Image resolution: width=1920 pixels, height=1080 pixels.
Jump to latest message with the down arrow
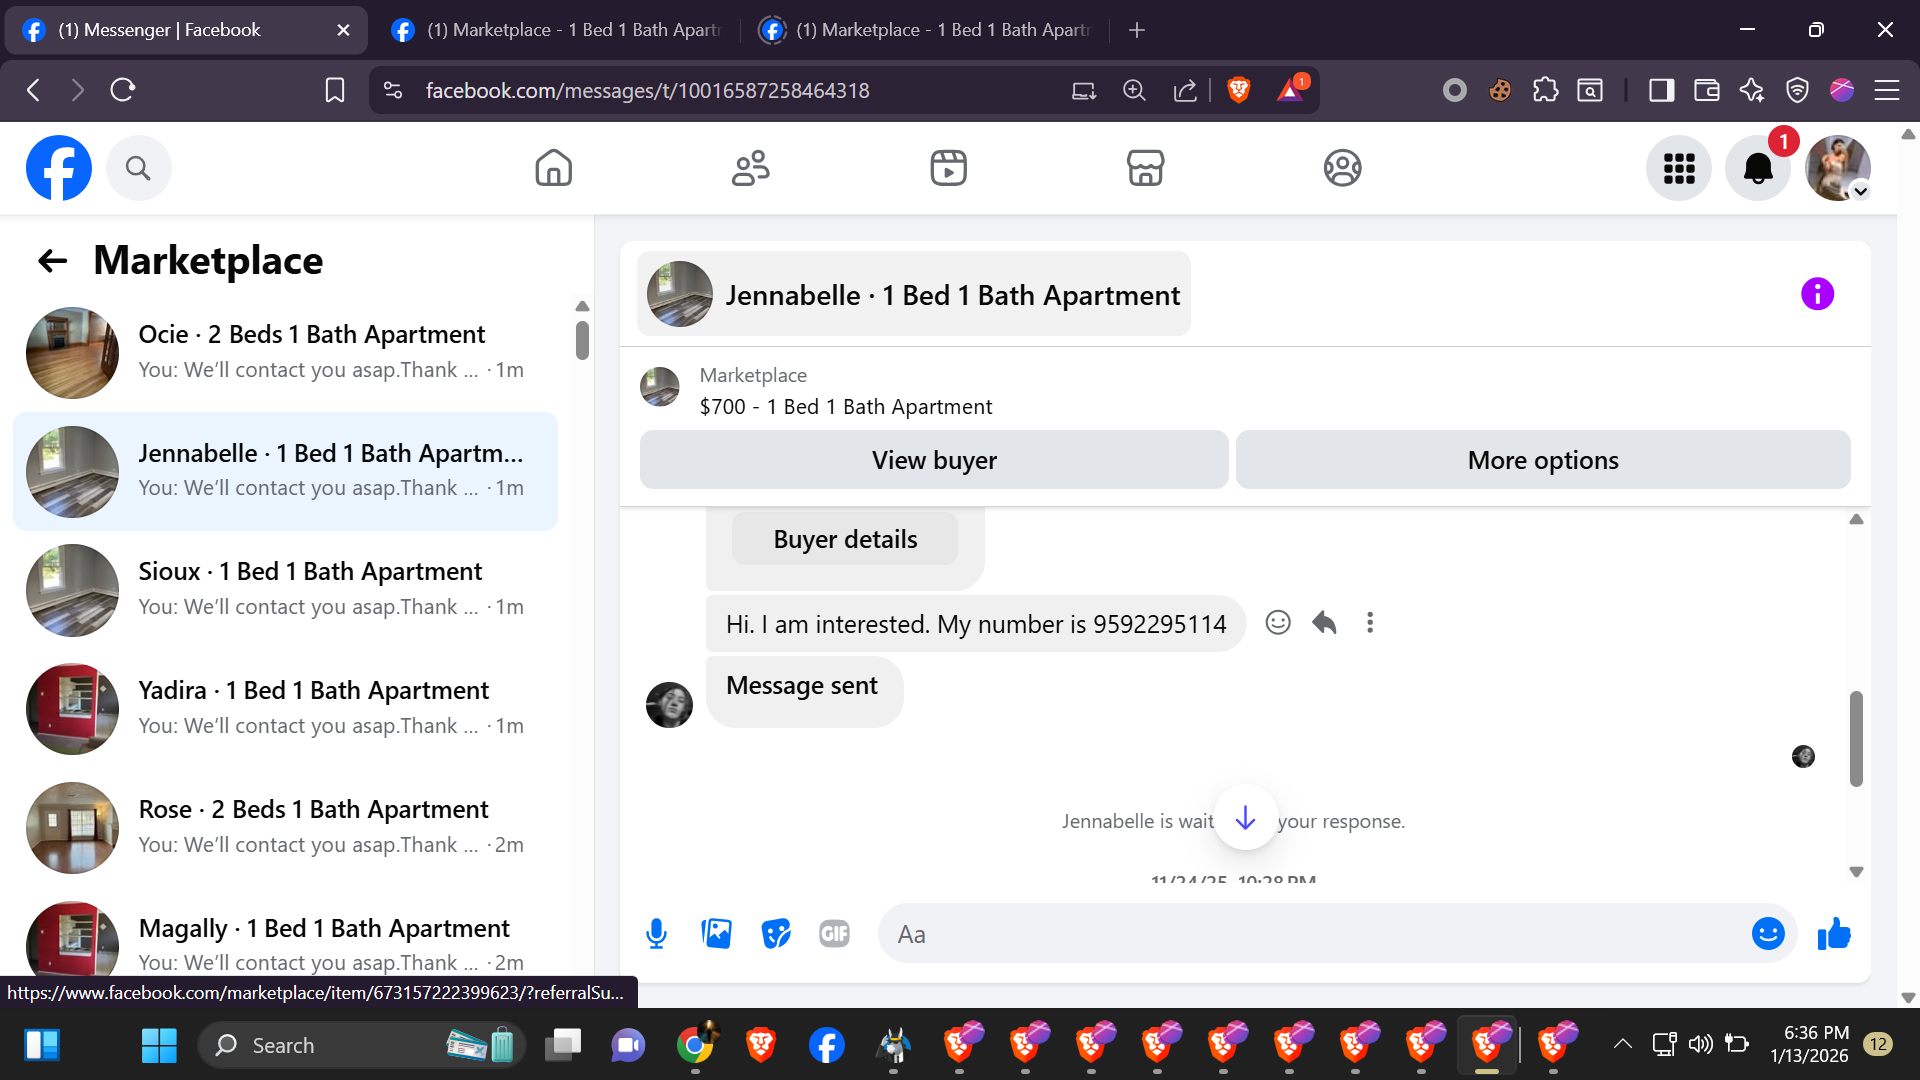(1245, 819)
